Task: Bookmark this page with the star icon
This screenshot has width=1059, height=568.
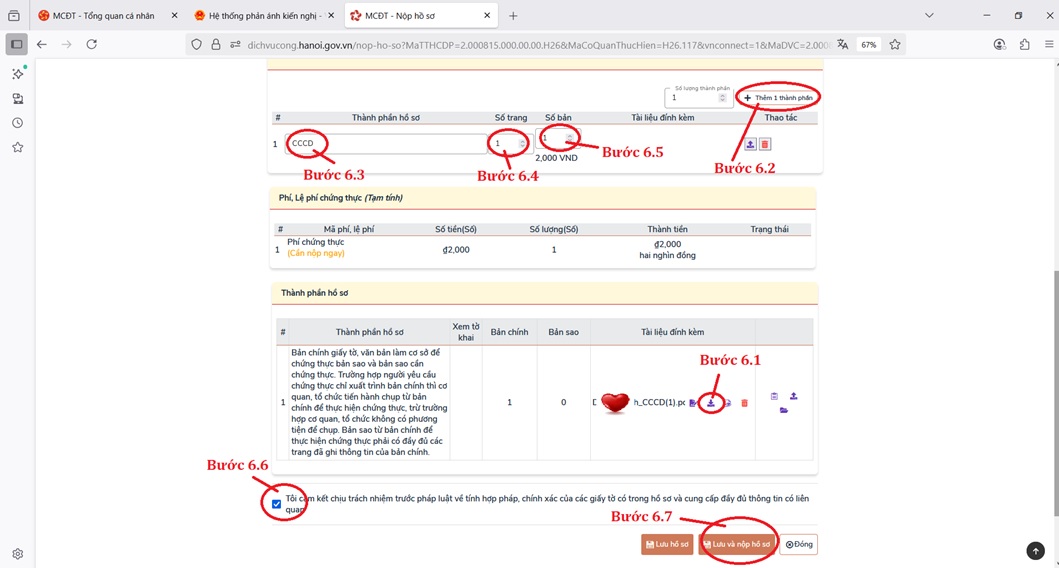Action: tap(895, 44)
